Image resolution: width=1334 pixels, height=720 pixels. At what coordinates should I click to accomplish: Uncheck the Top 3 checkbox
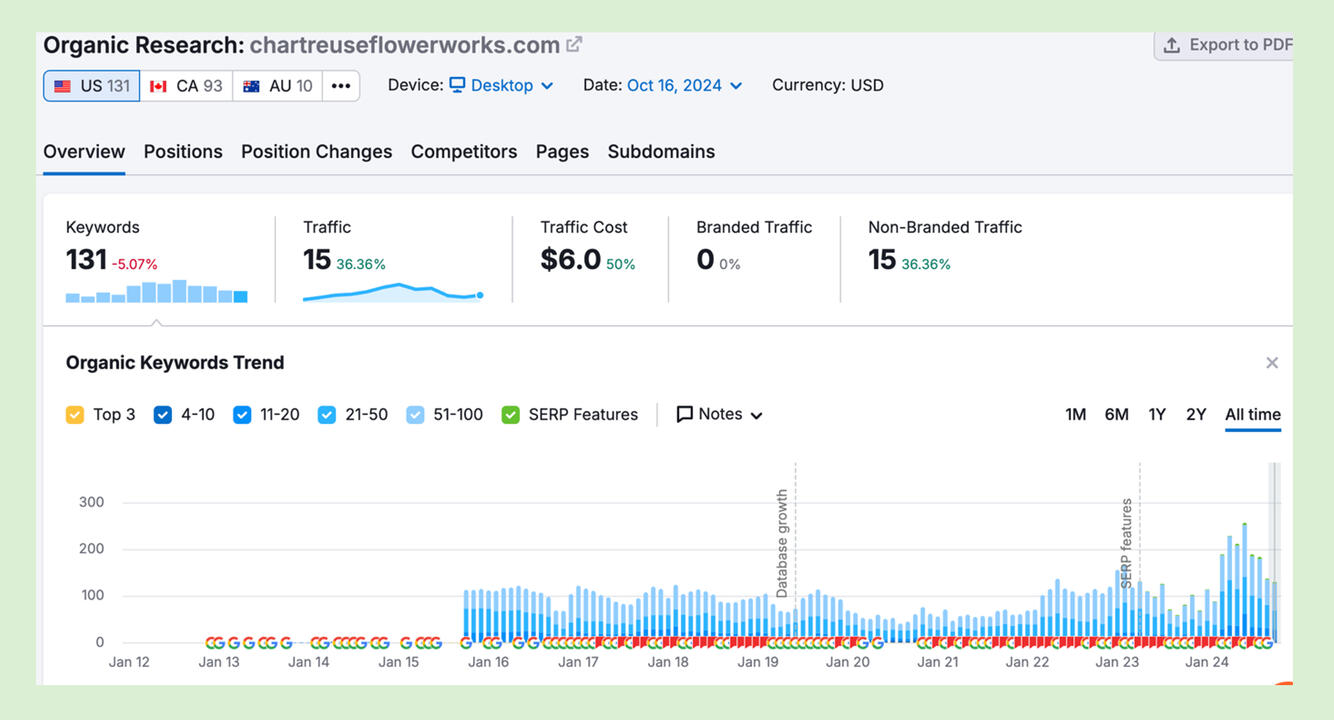(x=75, y=415)
